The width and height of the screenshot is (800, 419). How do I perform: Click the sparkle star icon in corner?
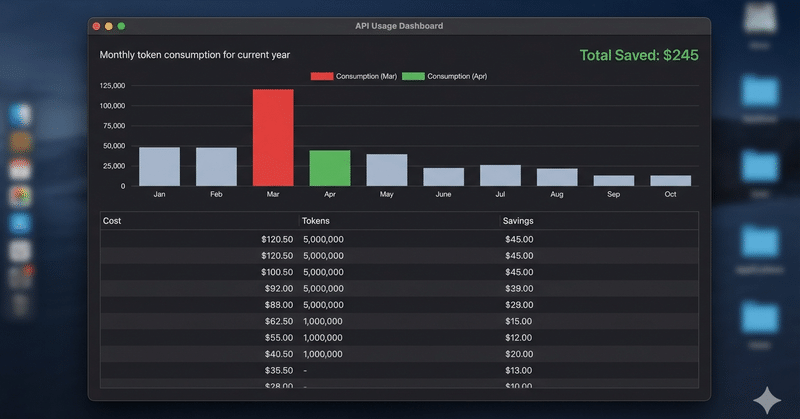click(x=767, y=400)
